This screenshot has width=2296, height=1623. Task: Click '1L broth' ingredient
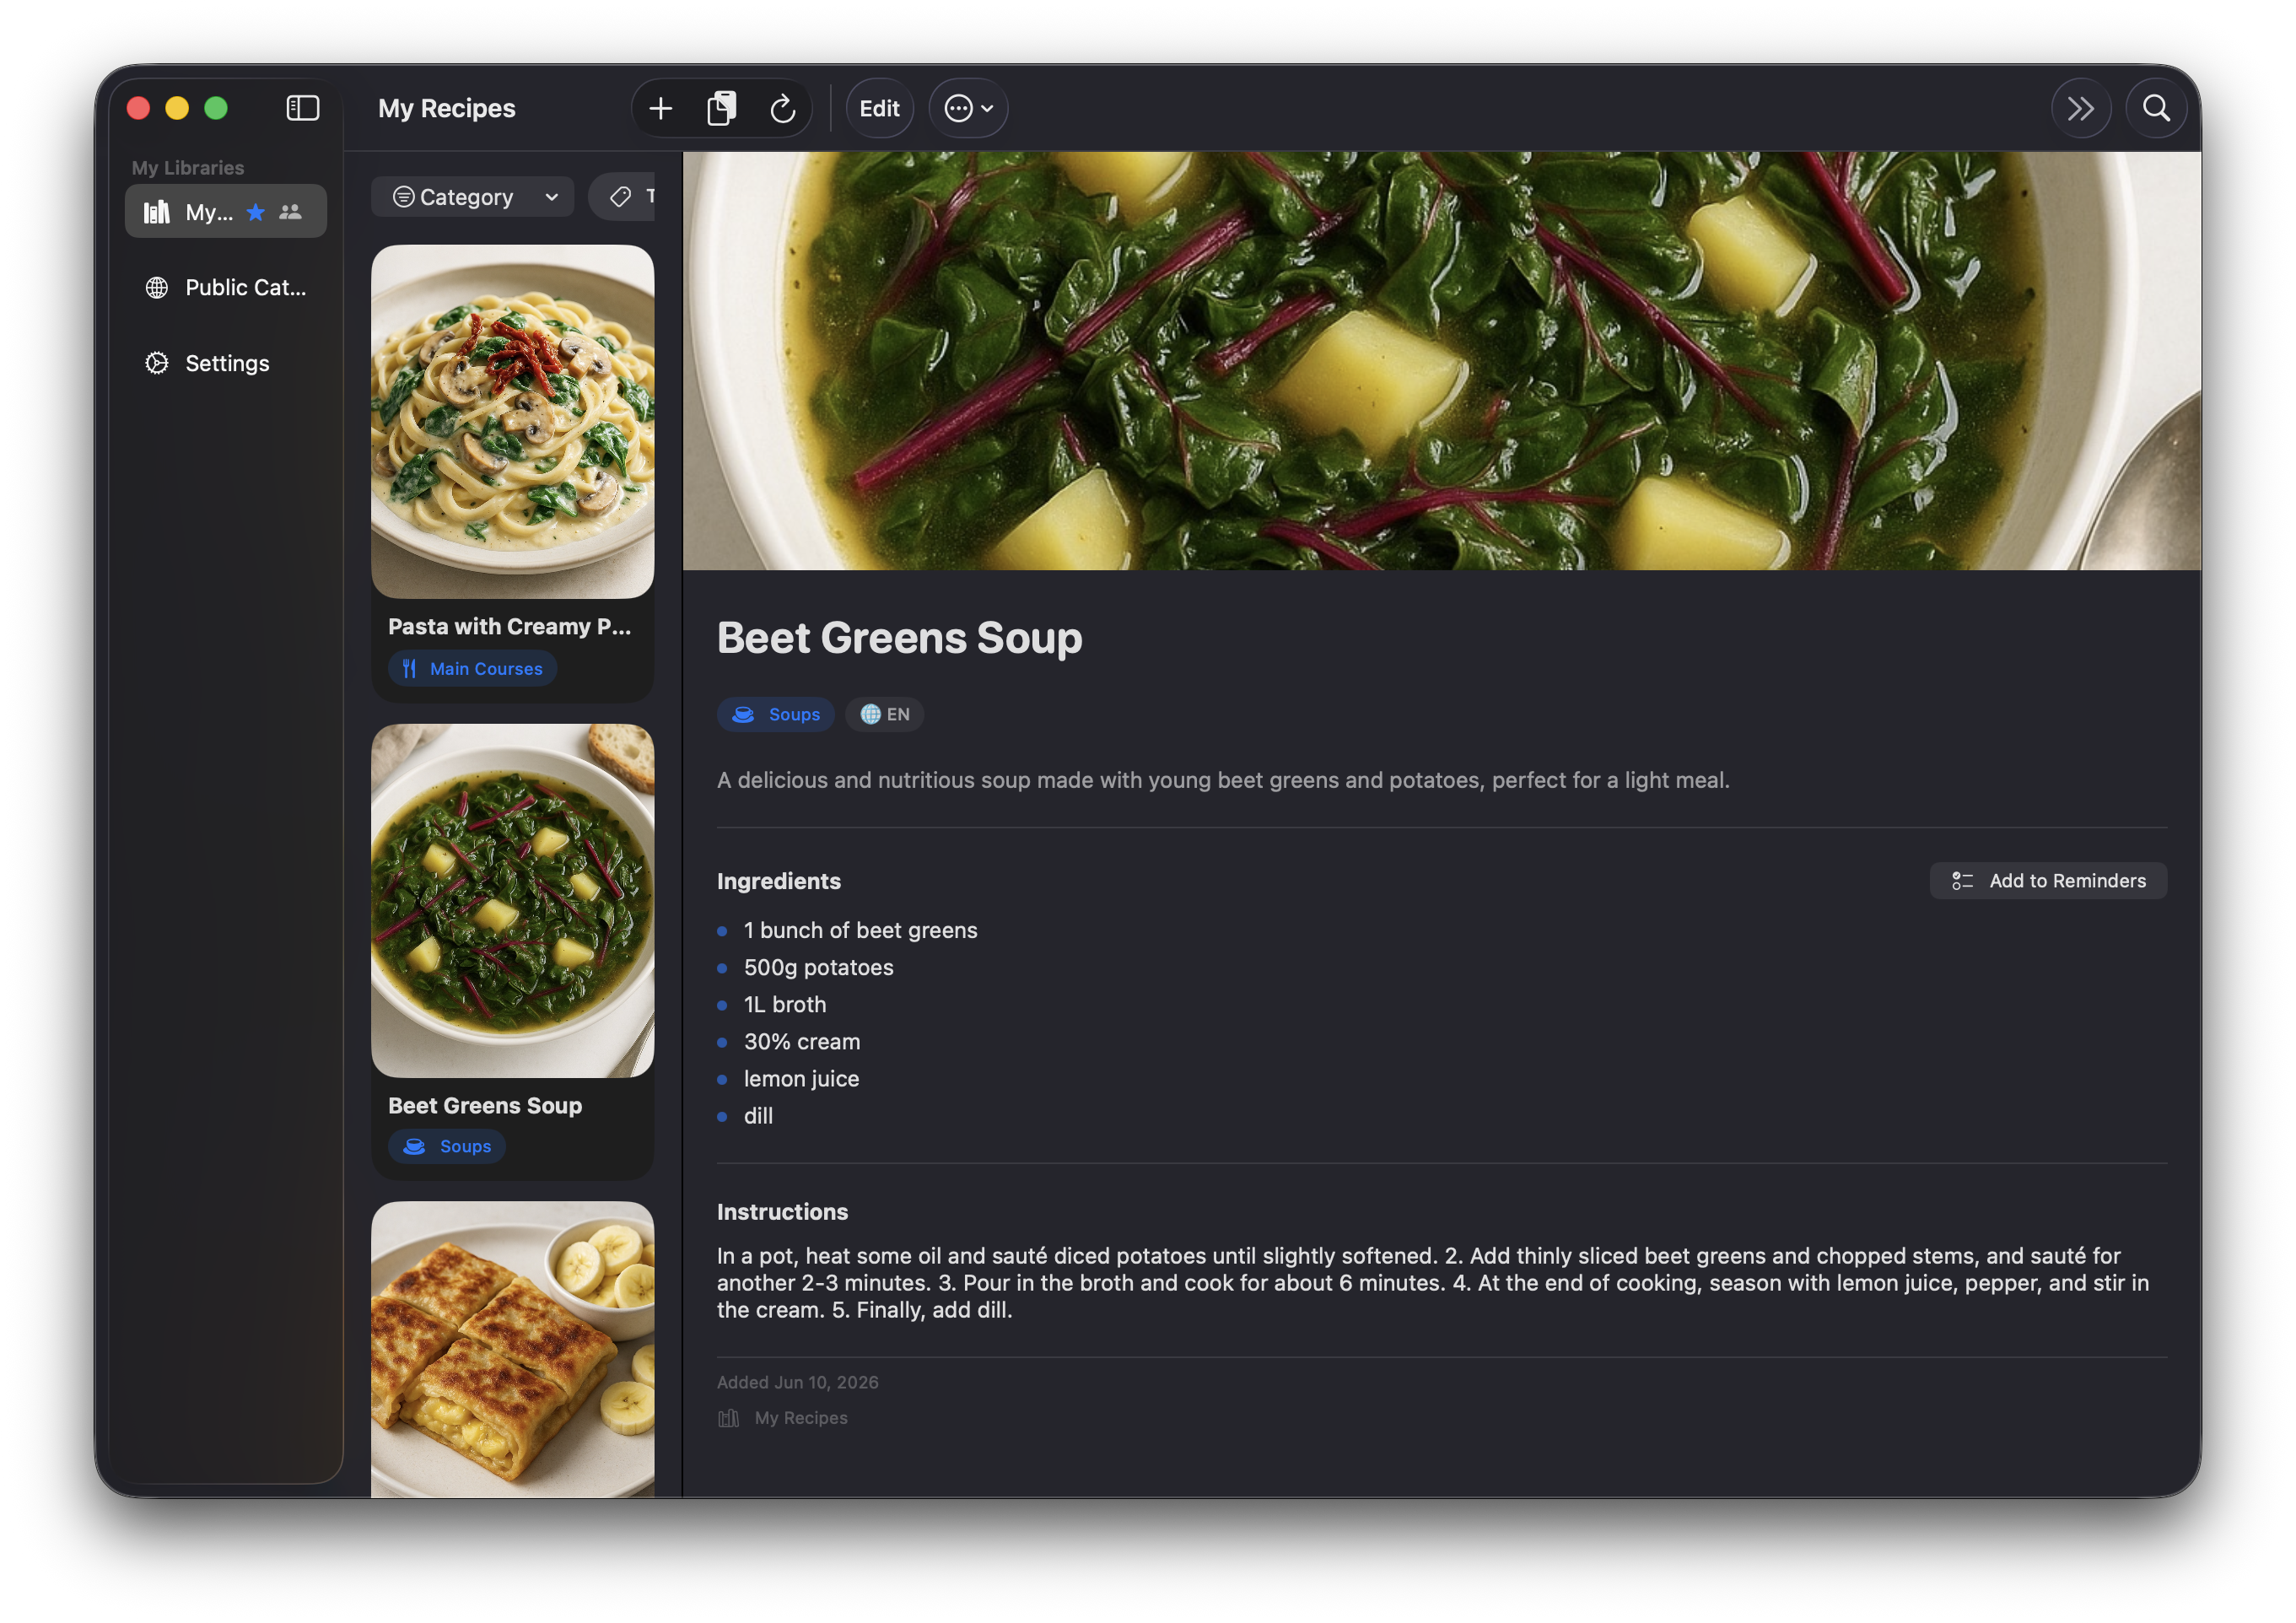[x=785, y=1004]
